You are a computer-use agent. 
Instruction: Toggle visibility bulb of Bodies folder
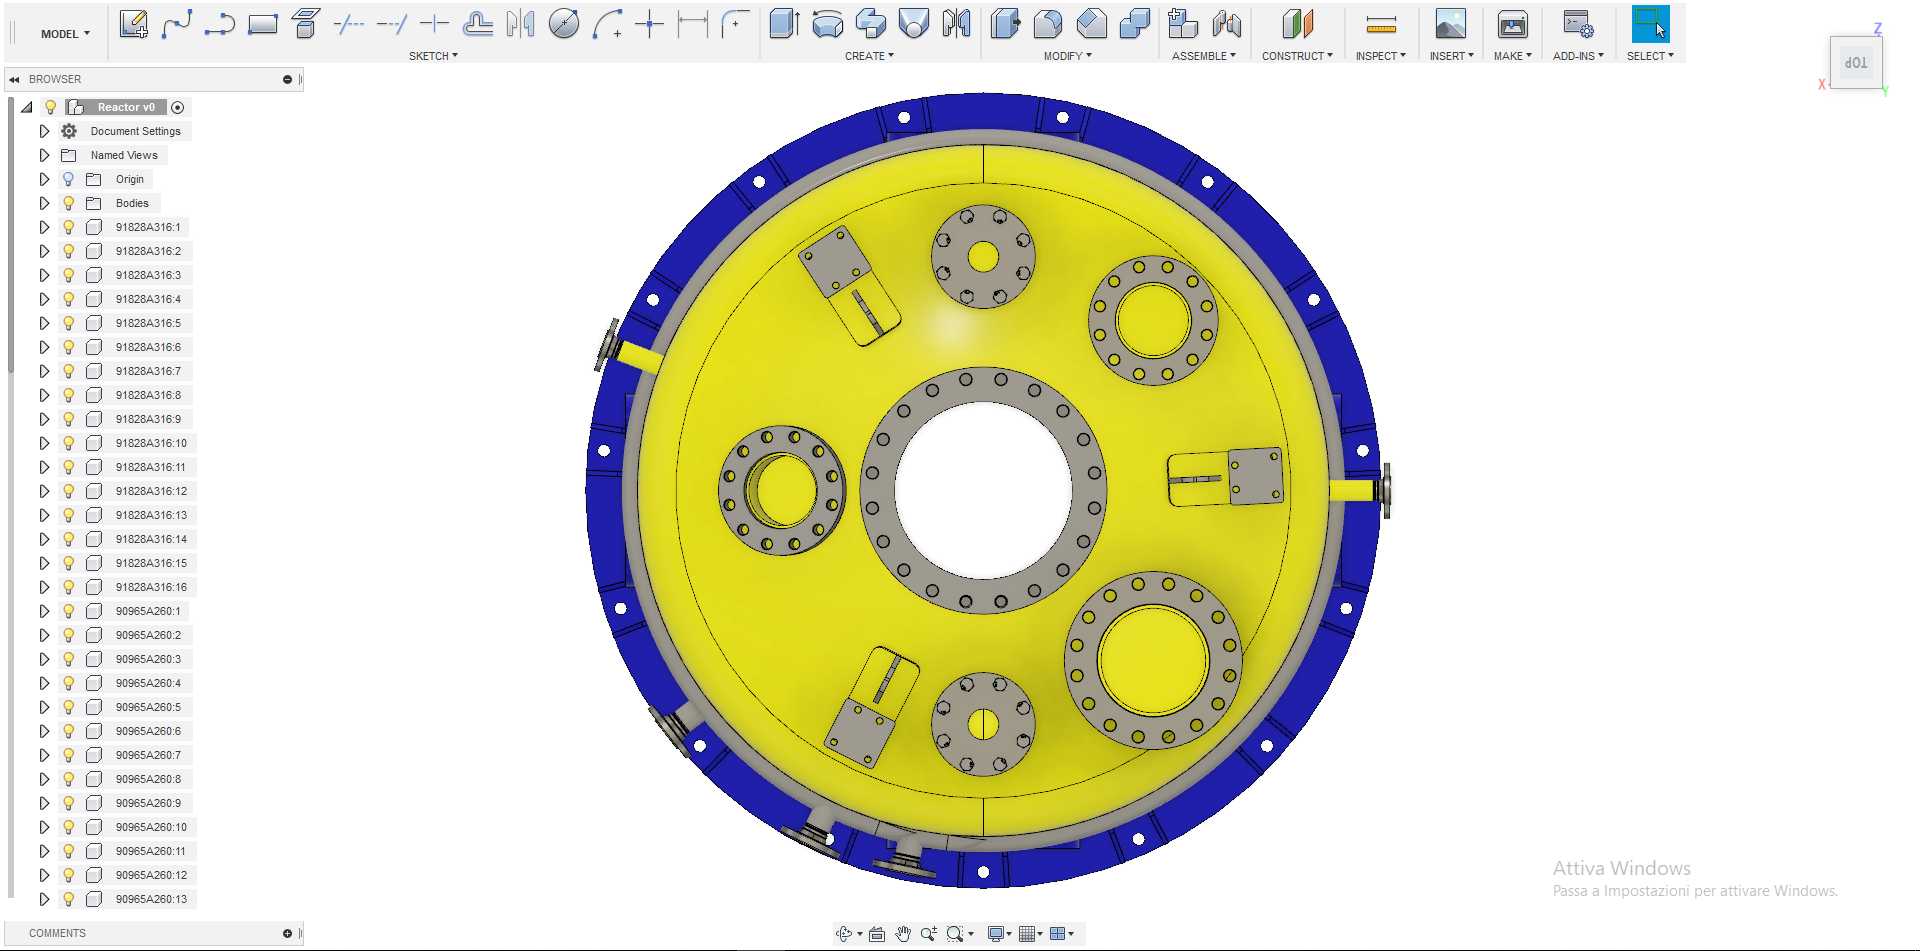point(68,203)
